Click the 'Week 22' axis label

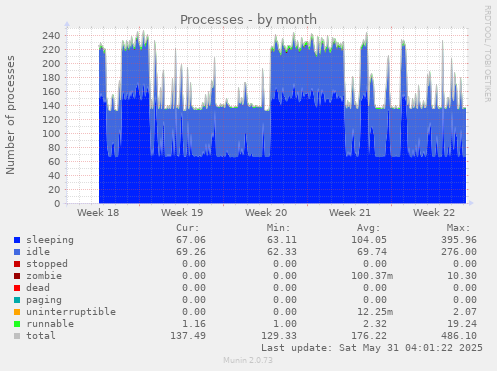(x=434, y=213)
